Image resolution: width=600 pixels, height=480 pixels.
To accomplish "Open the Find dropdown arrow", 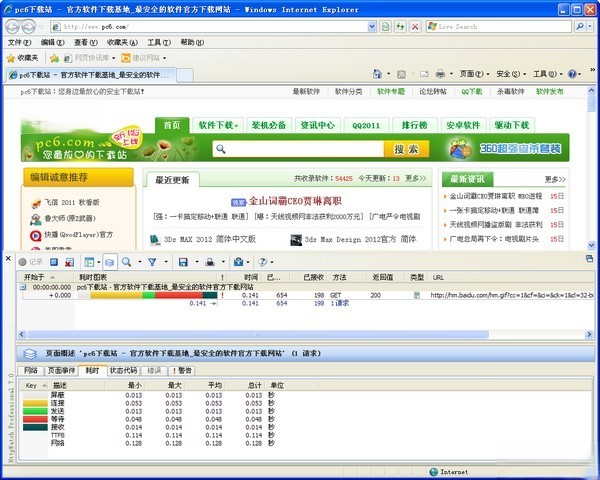I will (x=139, y=262).
